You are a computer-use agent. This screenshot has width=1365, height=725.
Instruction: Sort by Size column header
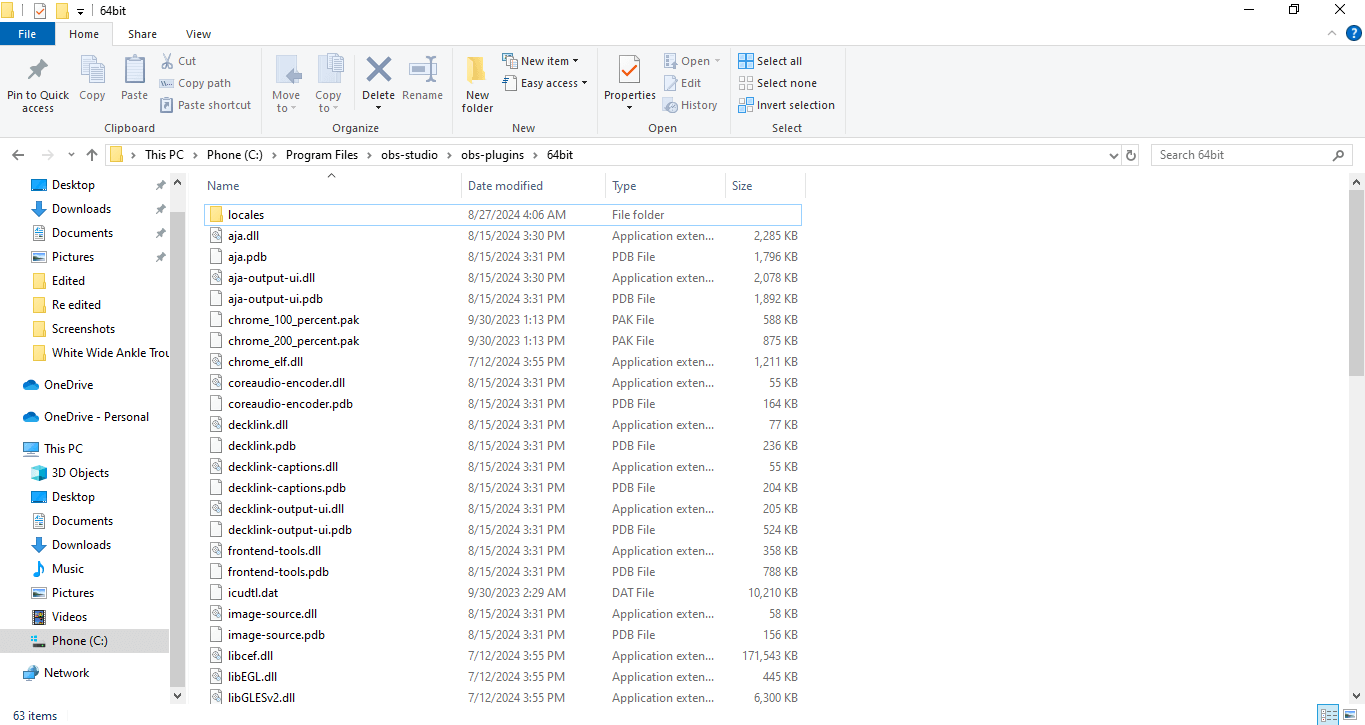pyautogui.click(x=765, y=186)
